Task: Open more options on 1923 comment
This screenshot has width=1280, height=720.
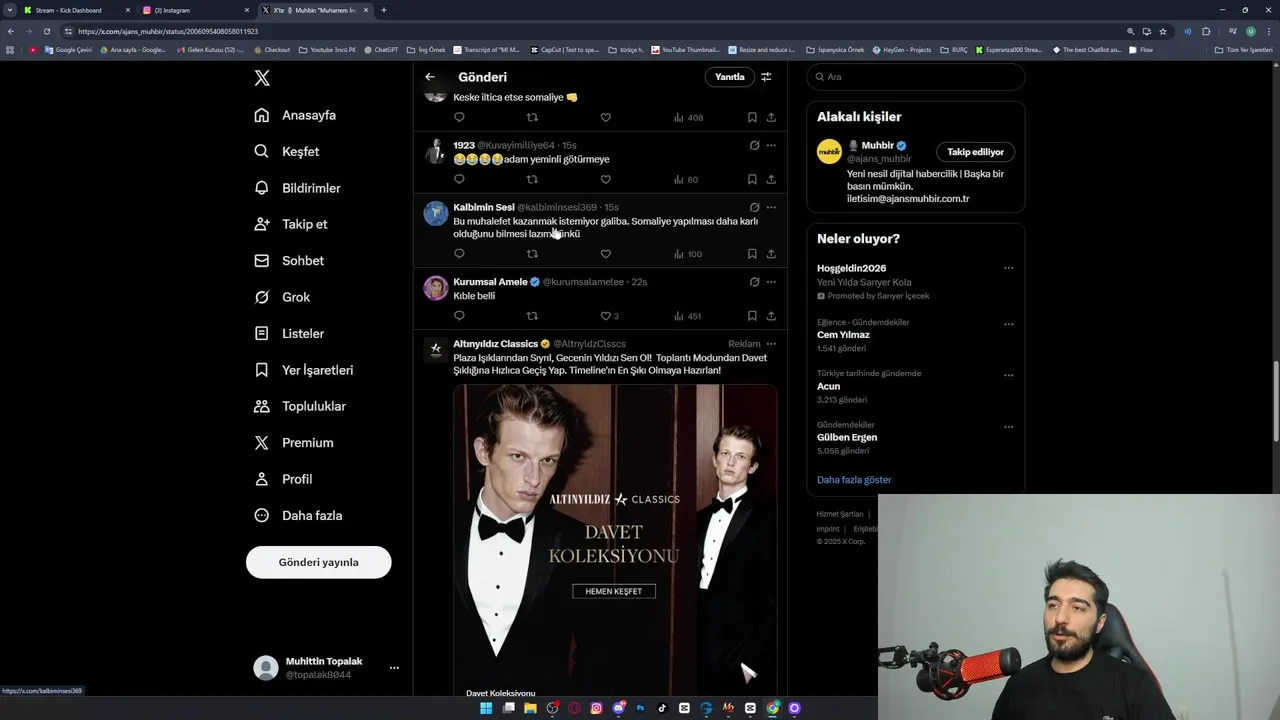Action: click(771, 145)
